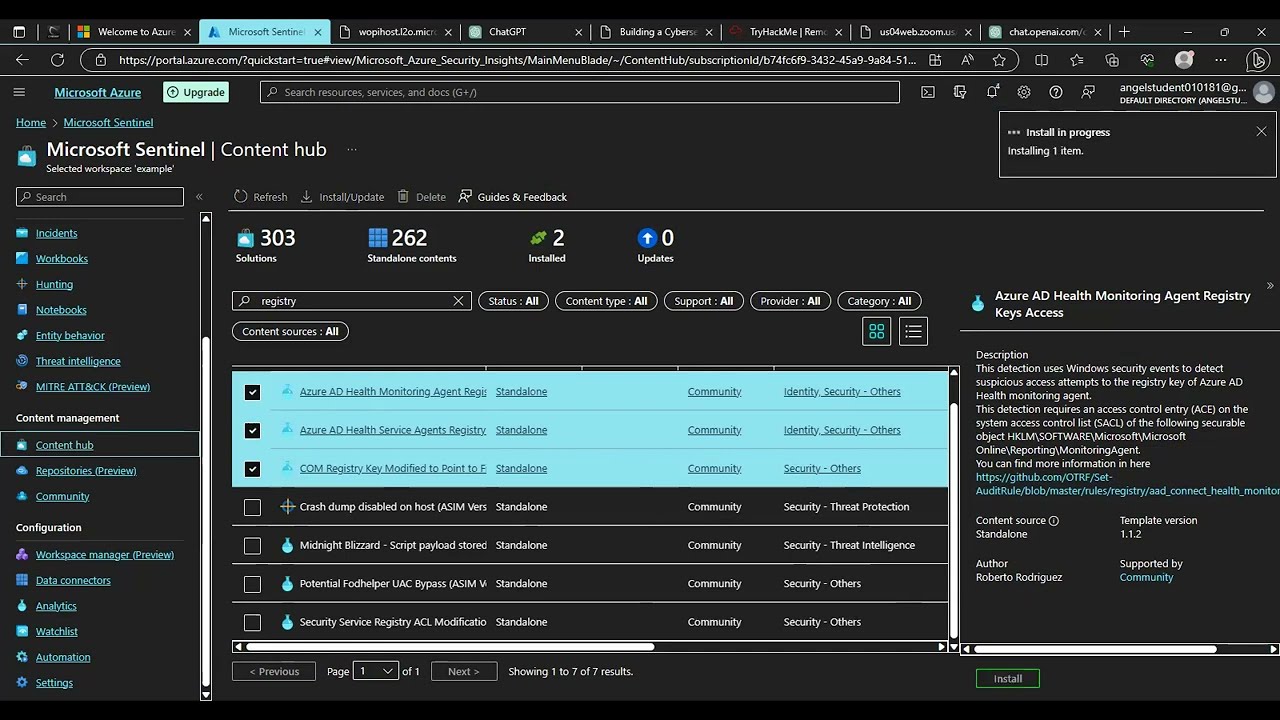Image resolution: width=1280 pixels, height=720 pixels.
Task: Open the notifications bell icon
Action: 992,92
